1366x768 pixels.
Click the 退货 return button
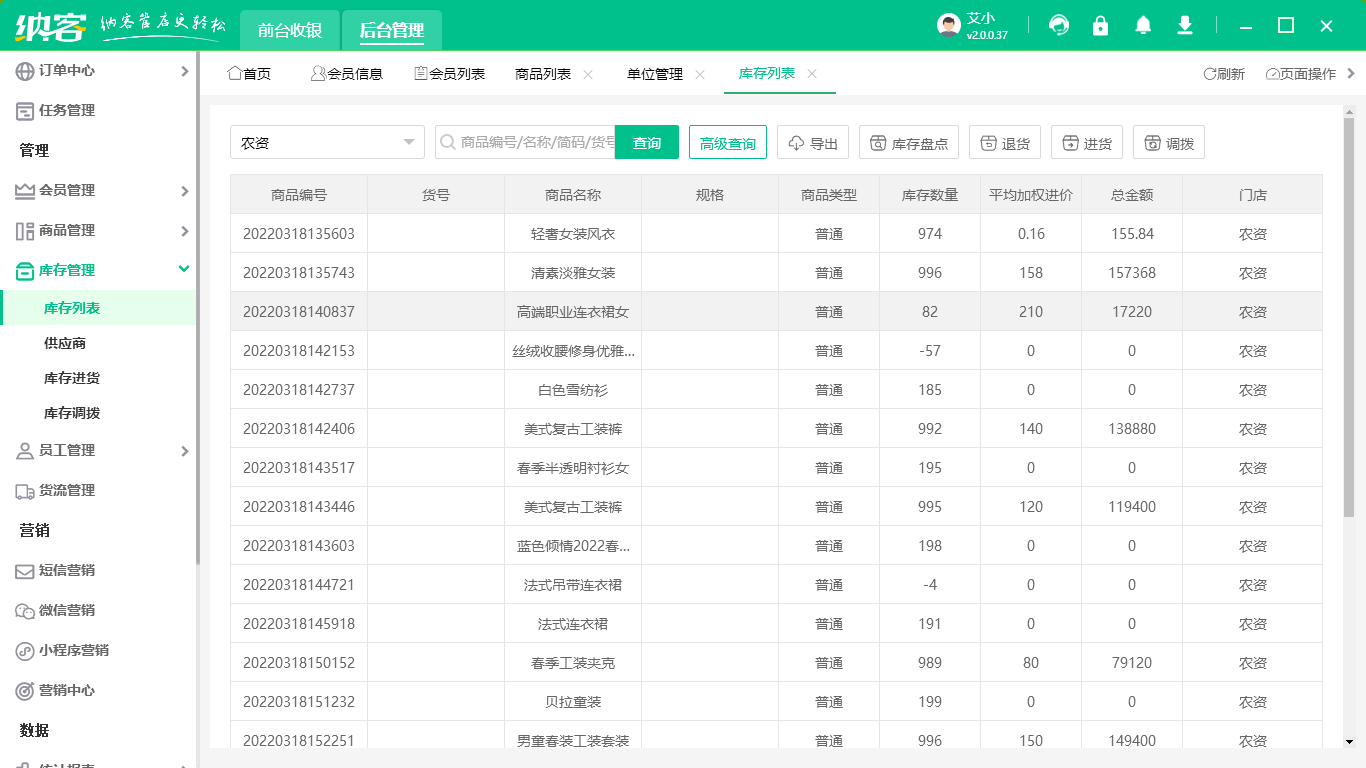1005,142
